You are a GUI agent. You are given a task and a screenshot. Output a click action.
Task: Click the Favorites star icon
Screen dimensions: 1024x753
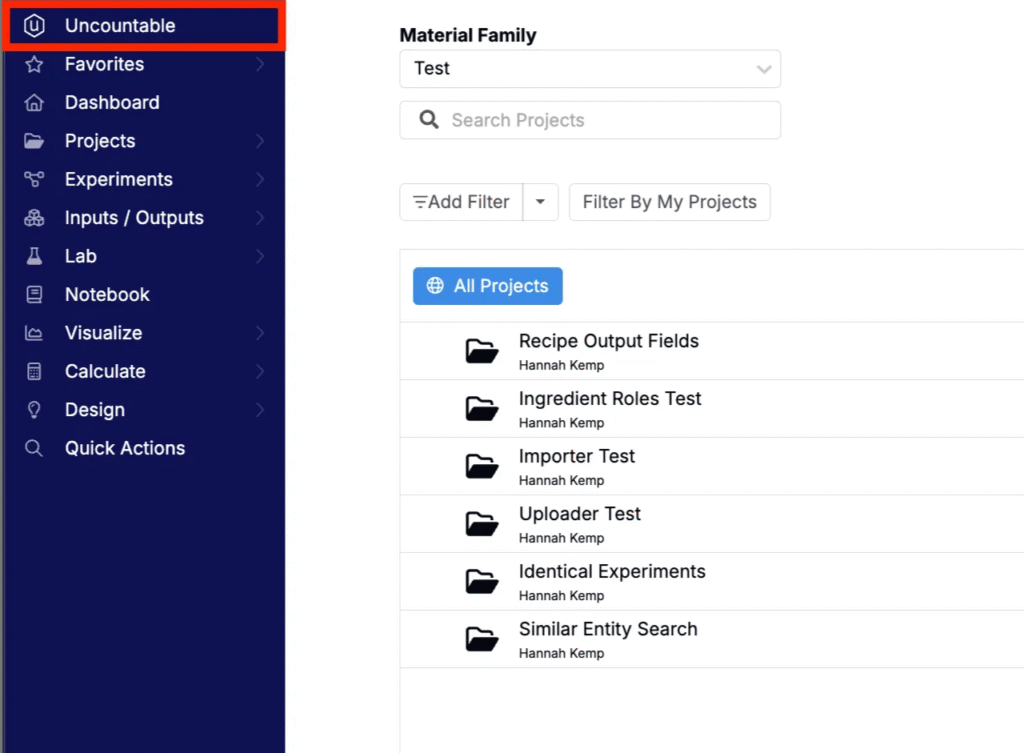(34, 64)
